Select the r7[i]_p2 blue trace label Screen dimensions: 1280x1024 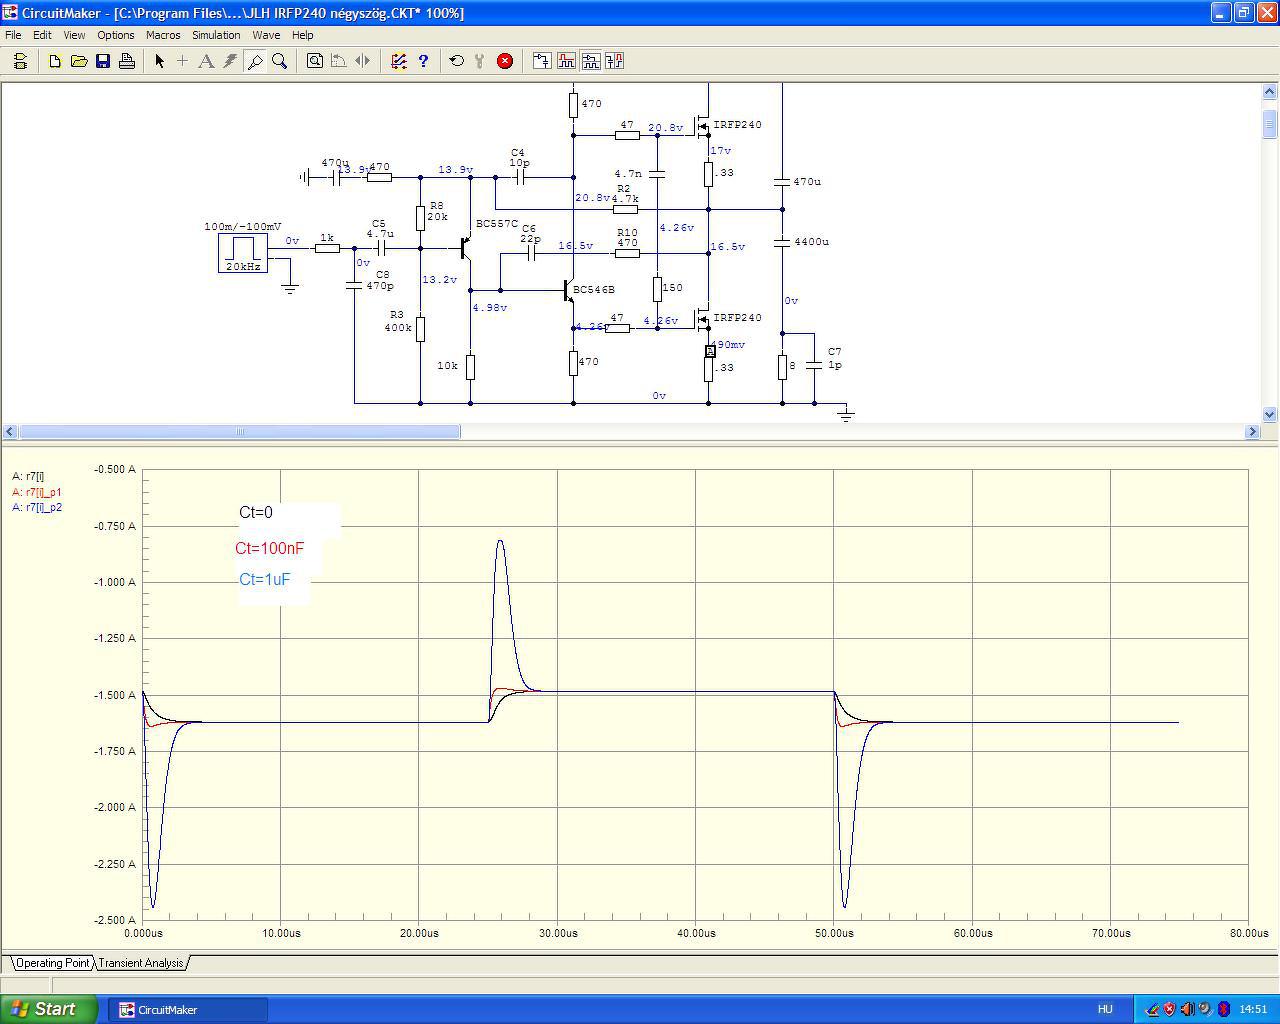pyautogui.click(x=37, y=507)
